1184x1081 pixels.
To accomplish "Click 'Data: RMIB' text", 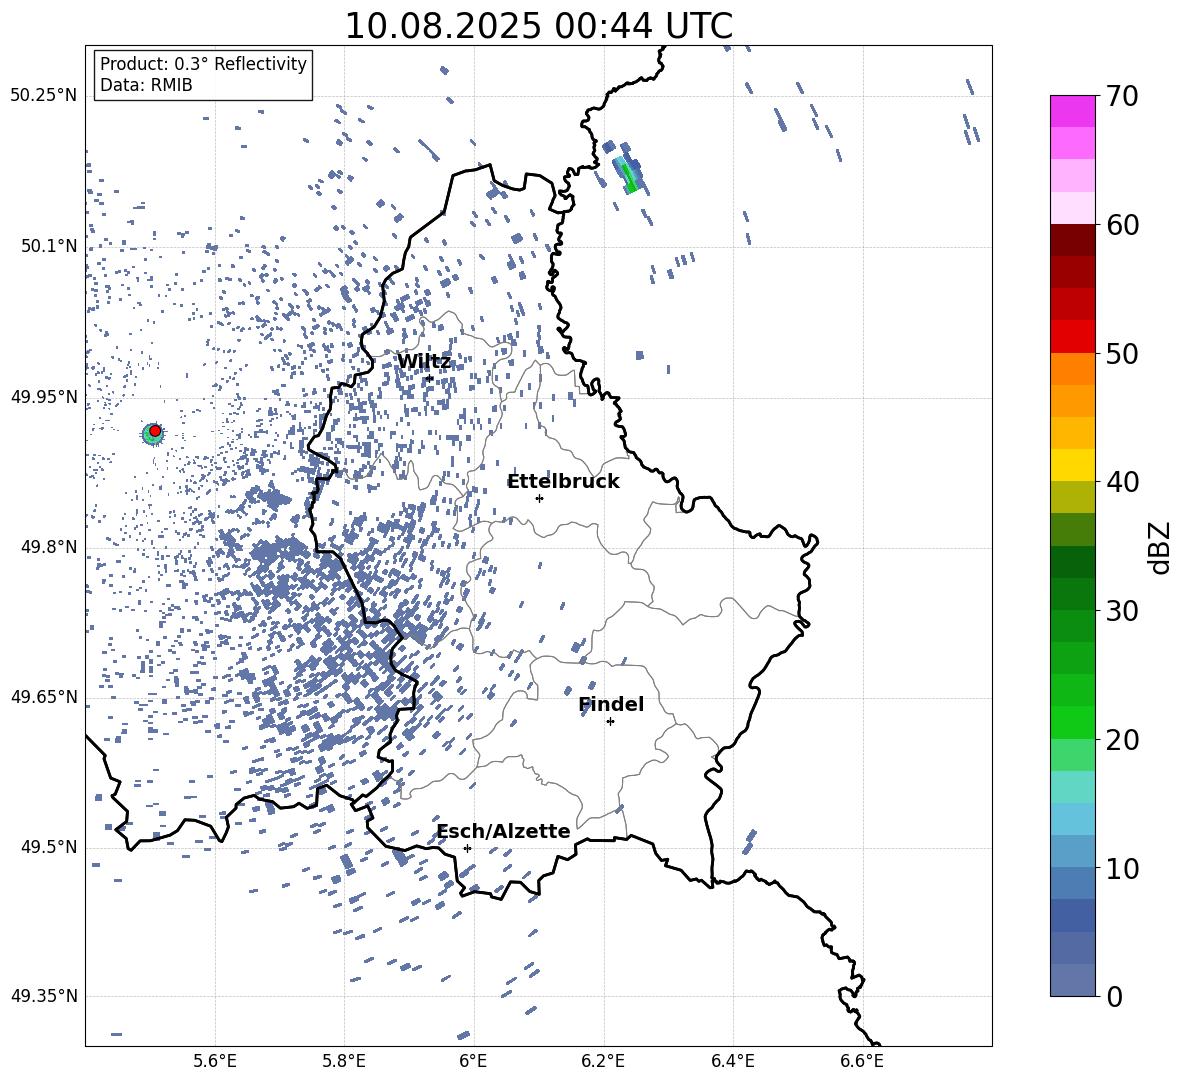I will point(146,85).
